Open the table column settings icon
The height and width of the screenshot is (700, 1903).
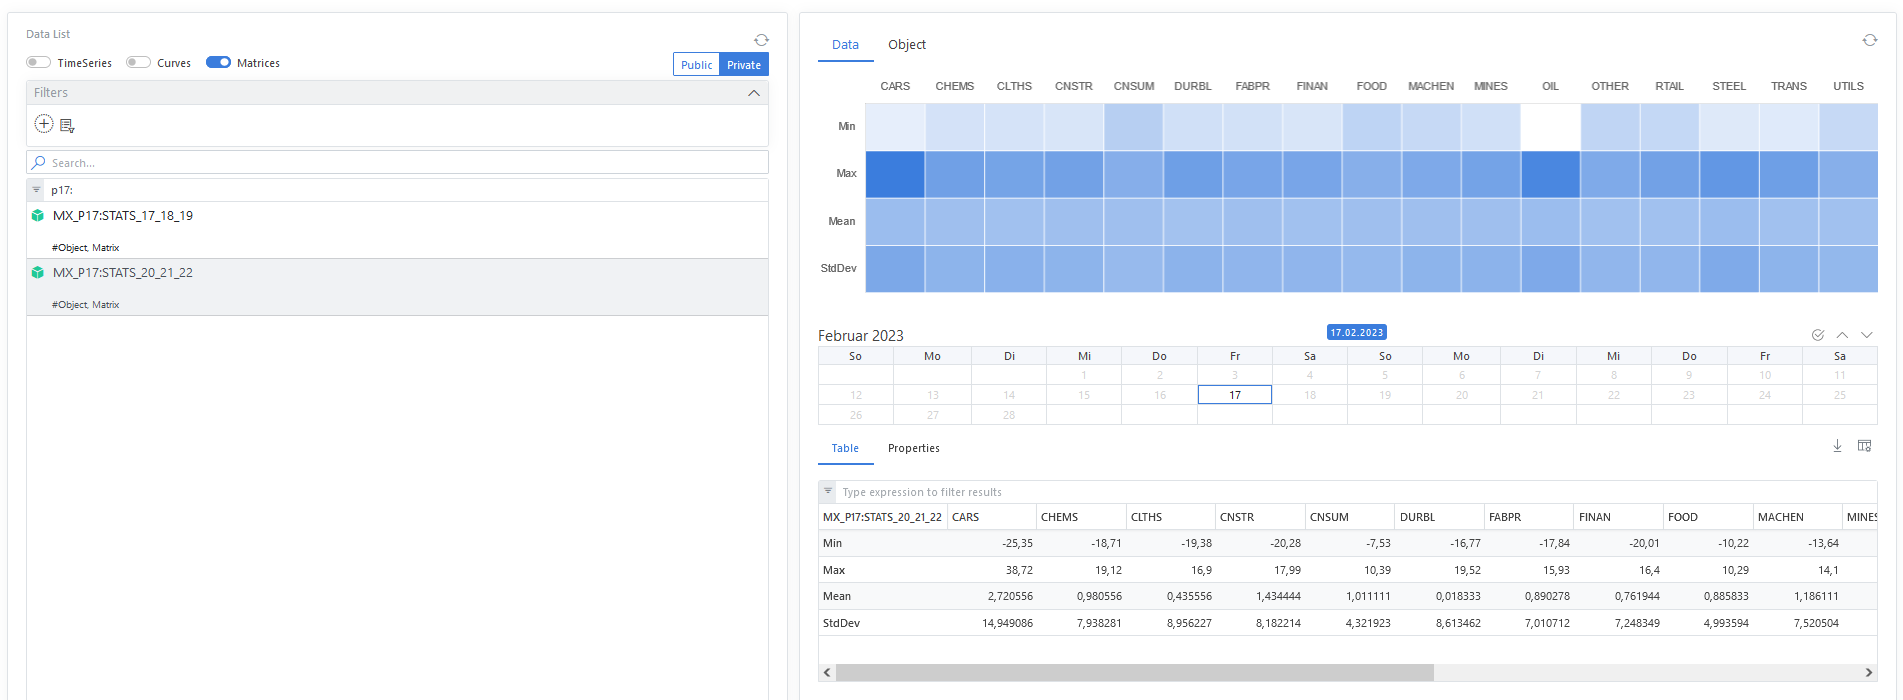point(1864,446)
